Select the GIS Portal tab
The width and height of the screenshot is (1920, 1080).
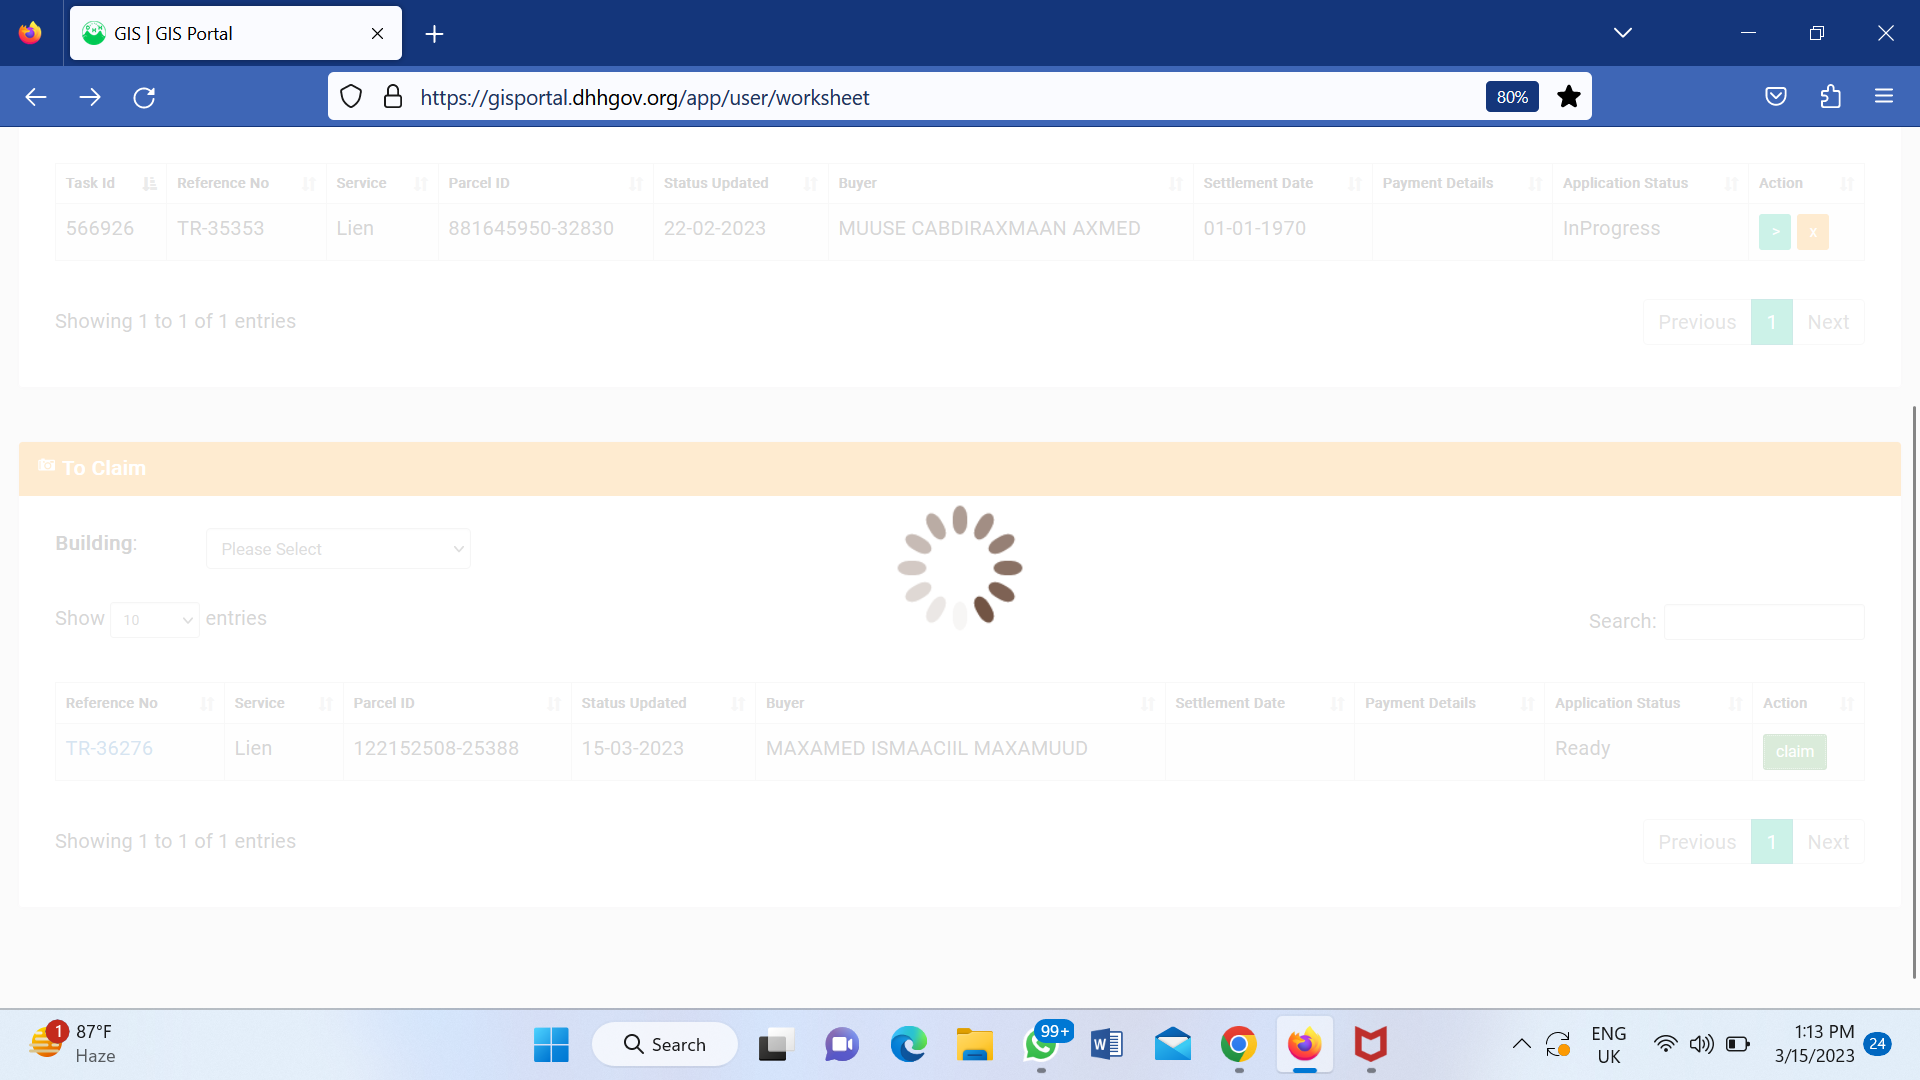(236, 33)
